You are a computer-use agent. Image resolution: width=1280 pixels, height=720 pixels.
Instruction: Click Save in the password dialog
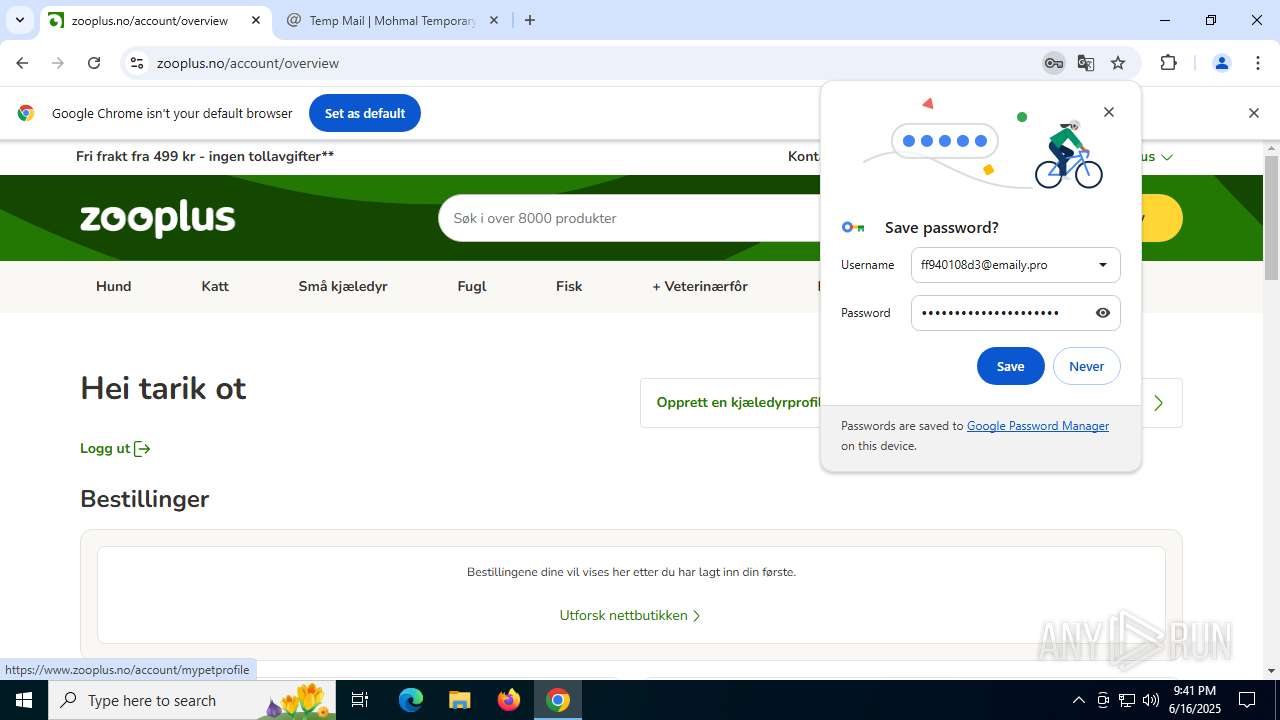(1010, 366)
